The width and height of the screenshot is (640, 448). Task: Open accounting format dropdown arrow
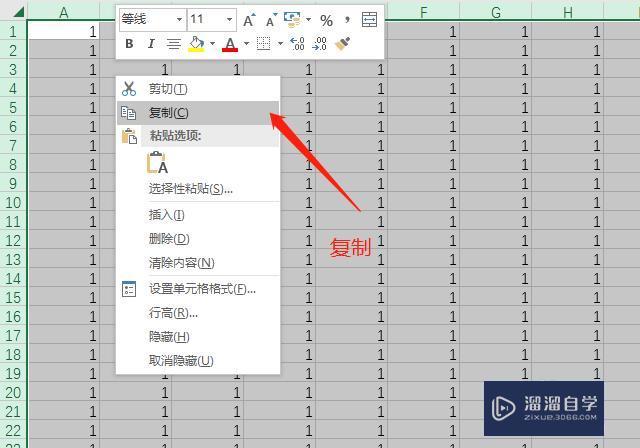(309, 19)
